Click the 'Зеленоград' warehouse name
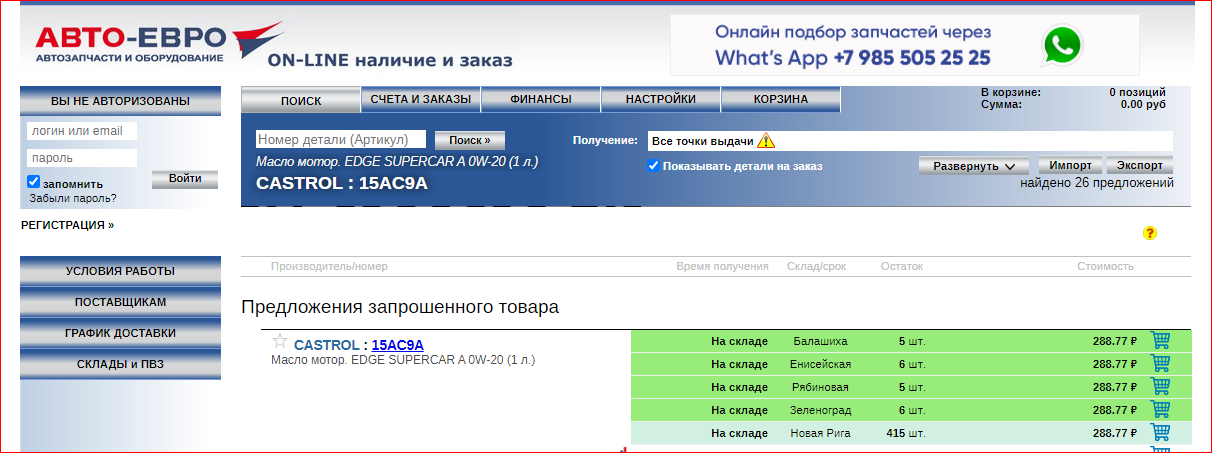Image resolution: width=1212 pixels, height=453 pixels. (820, 410)
